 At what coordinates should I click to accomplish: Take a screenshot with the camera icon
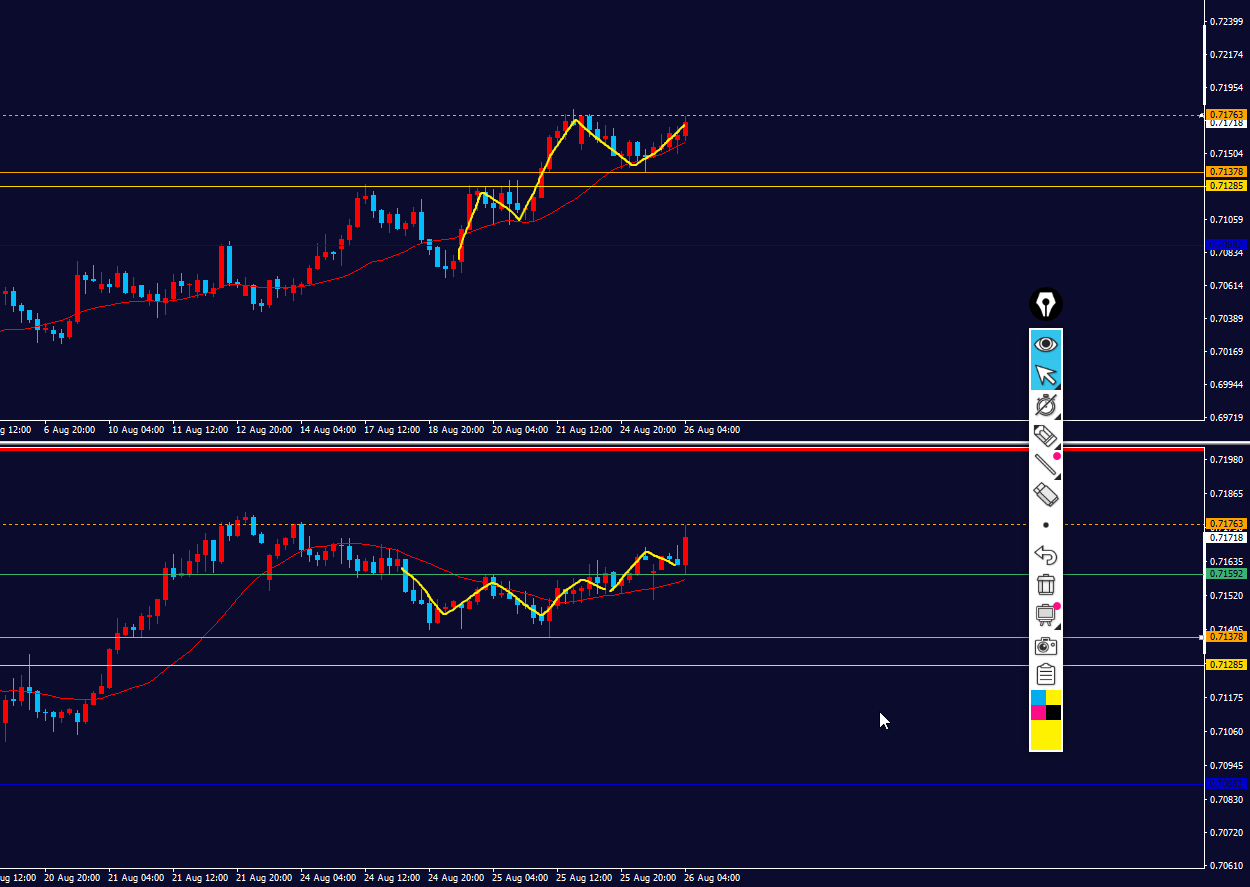1046,645
